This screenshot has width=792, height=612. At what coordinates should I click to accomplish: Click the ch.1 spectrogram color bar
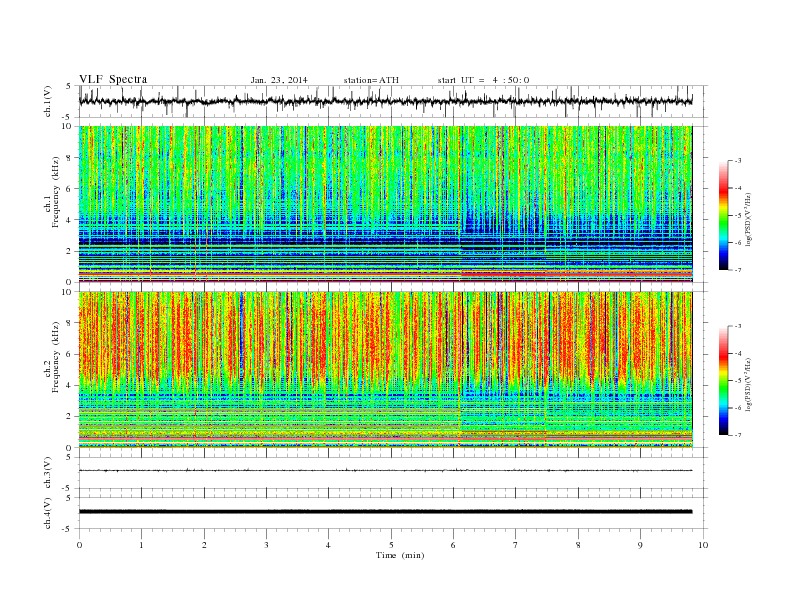click(723, 216)
